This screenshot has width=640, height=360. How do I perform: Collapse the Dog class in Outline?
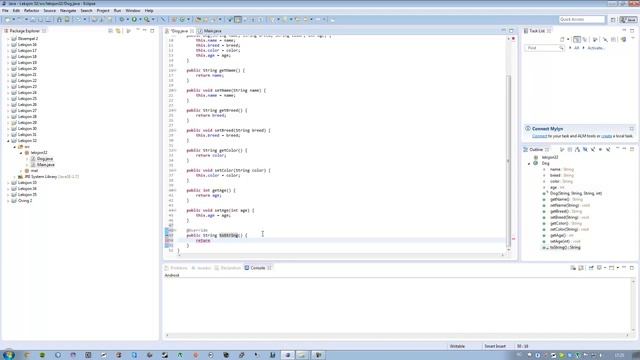[529, 163]
